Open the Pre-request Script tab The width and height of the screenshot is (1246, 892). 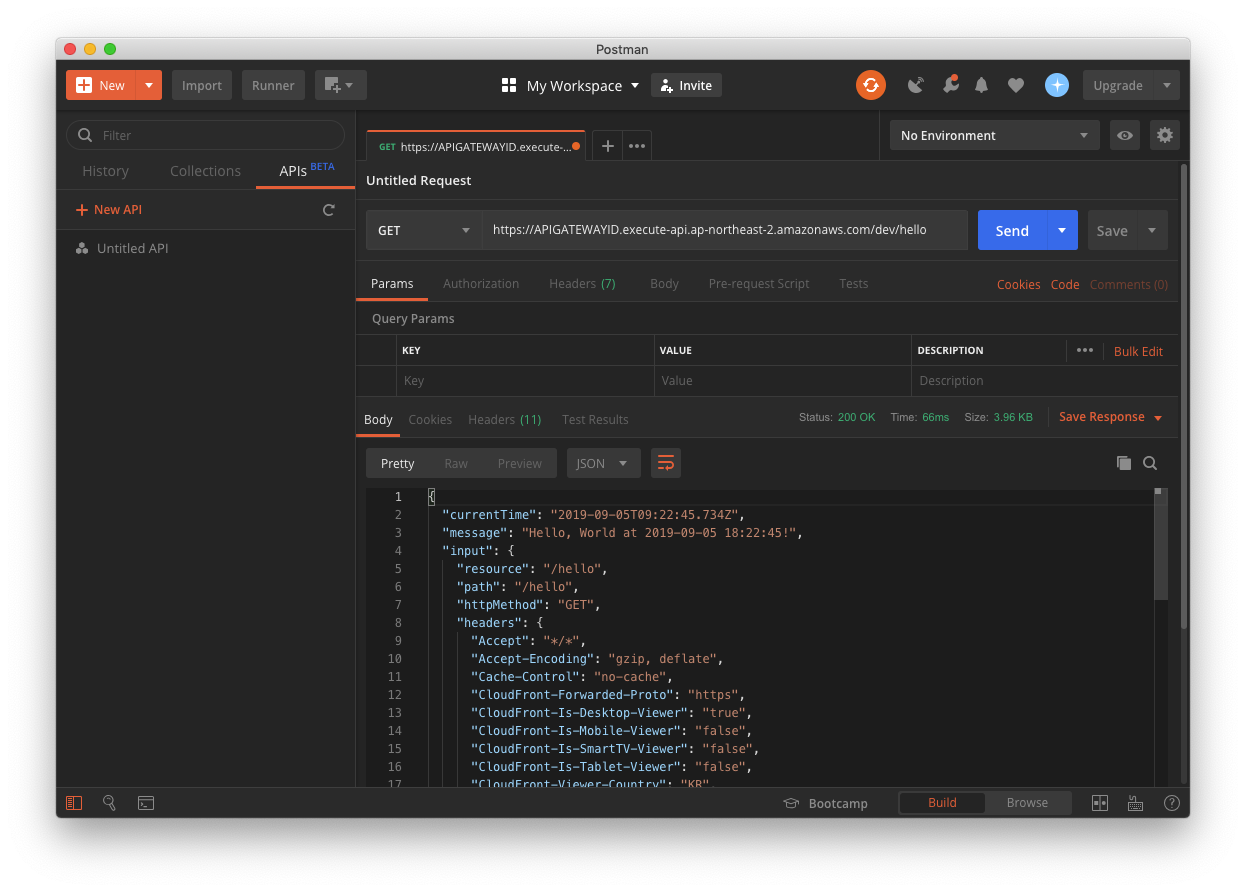click(x=759, y=284)
